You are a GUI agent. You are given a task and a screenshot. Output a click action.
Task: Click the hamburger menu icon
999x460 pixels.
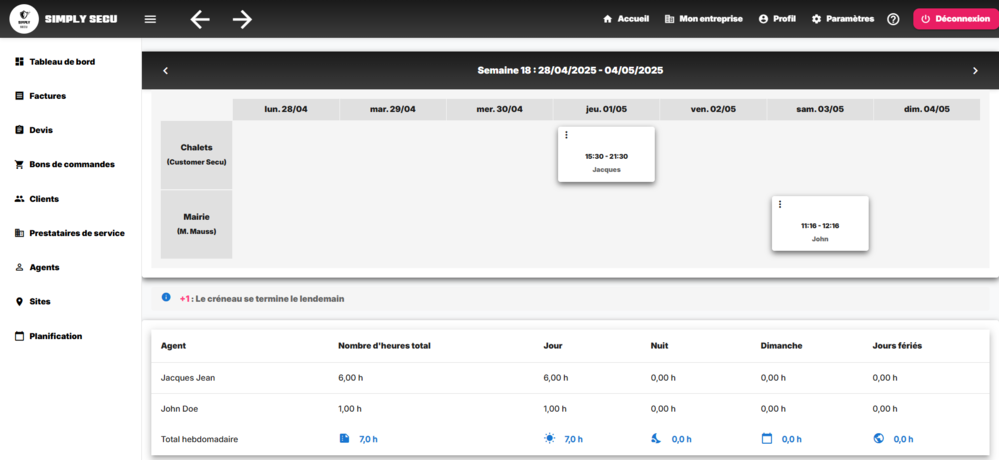pyautogui.click(x=150, y=19)
